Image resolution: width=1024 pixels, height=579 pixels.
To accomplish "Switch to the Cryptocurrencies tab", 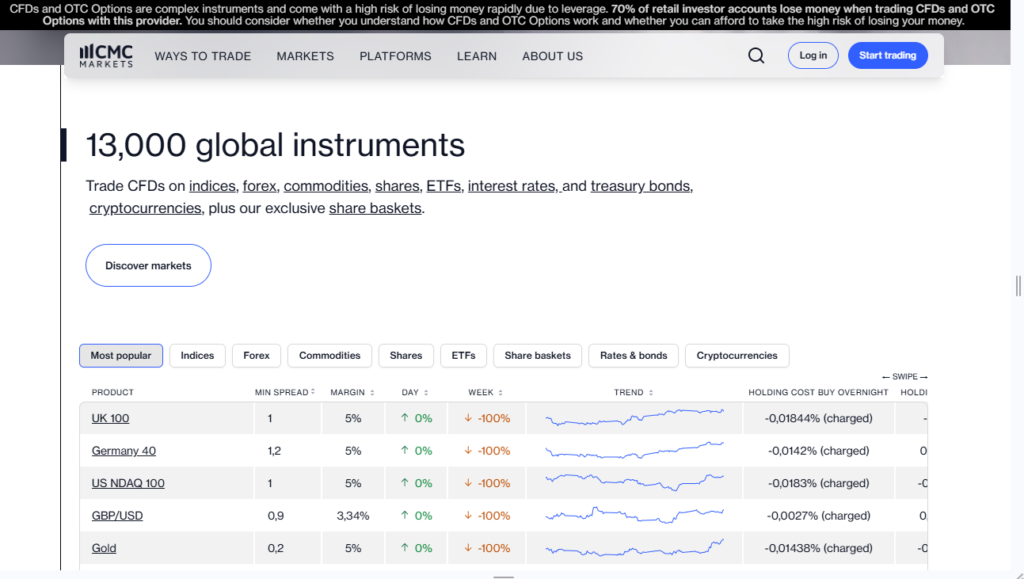I will [x=737, y=355].
